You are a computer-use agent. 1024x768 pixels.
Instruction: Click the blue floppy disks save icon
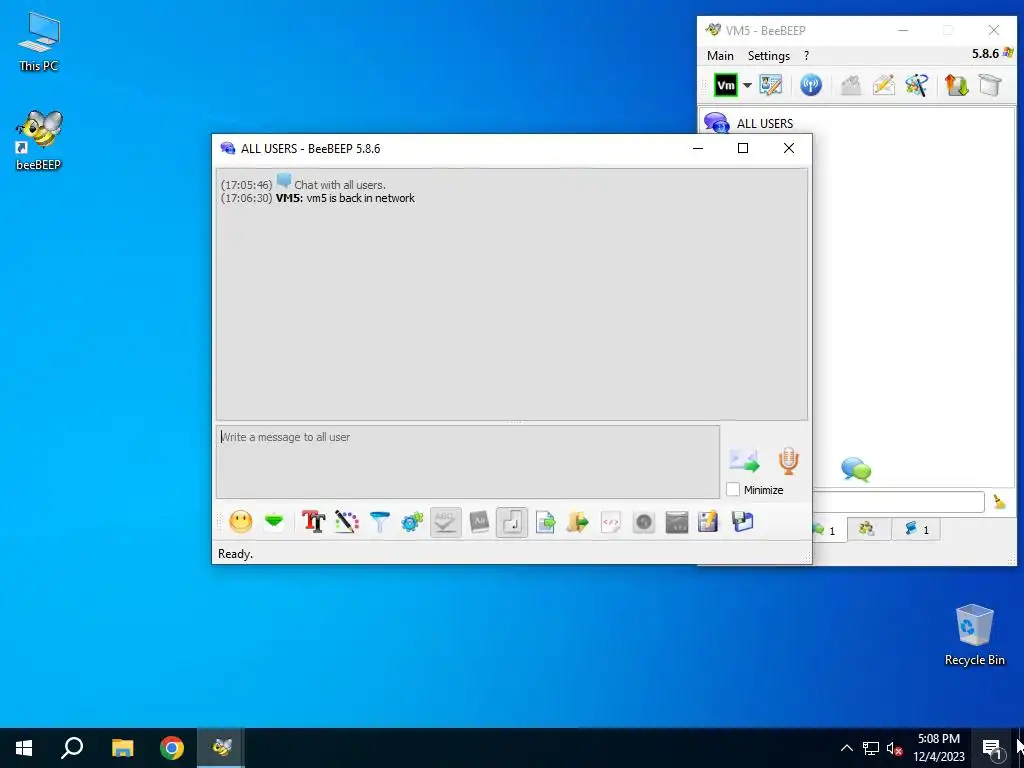[x=743, y=522]
